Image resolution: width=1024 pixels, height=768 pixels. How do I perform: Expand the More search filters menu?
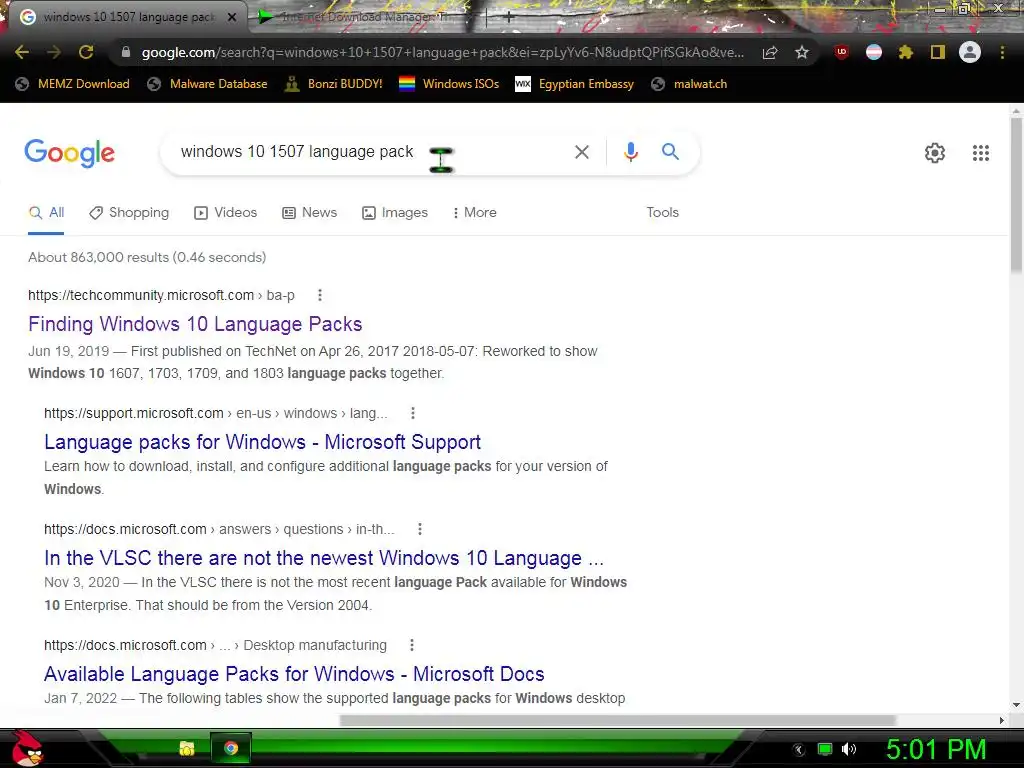point(475,212)
